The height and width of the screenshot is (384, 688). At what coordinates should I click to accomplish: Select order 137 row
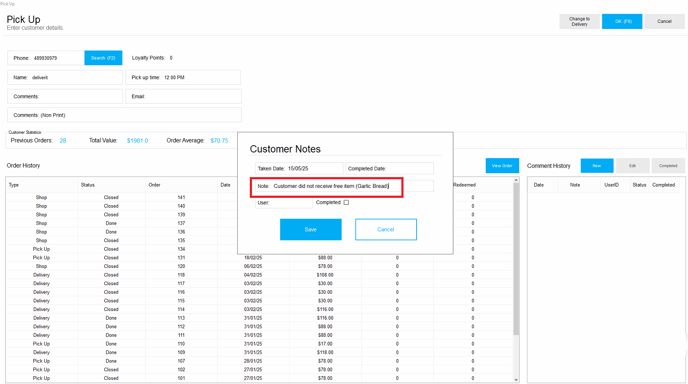point(259,223)
